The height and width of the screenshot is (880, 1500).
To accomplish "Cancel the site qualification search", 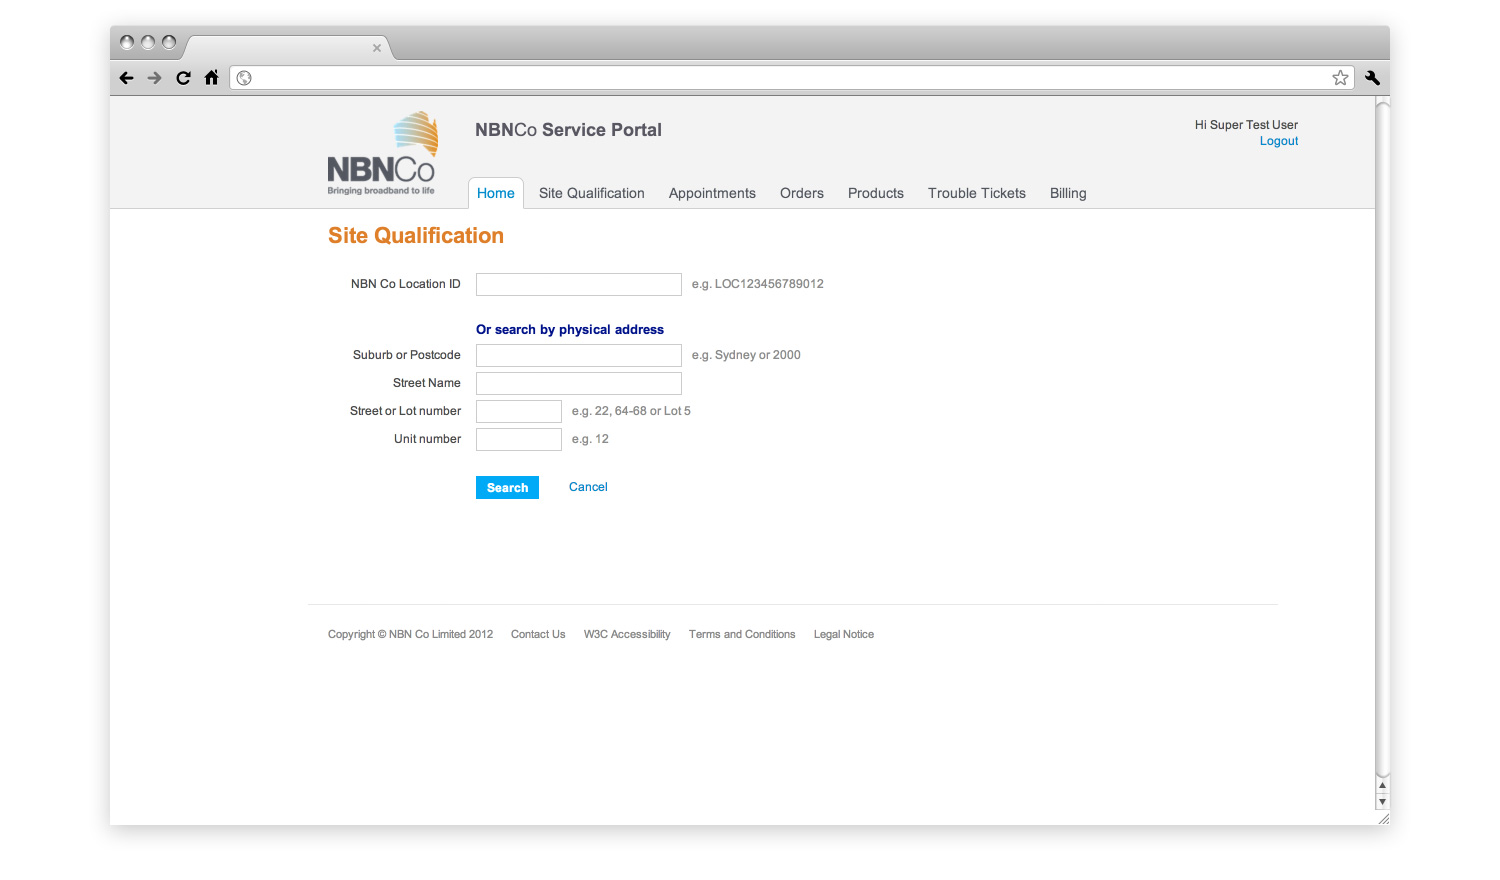I will [588, 487].
